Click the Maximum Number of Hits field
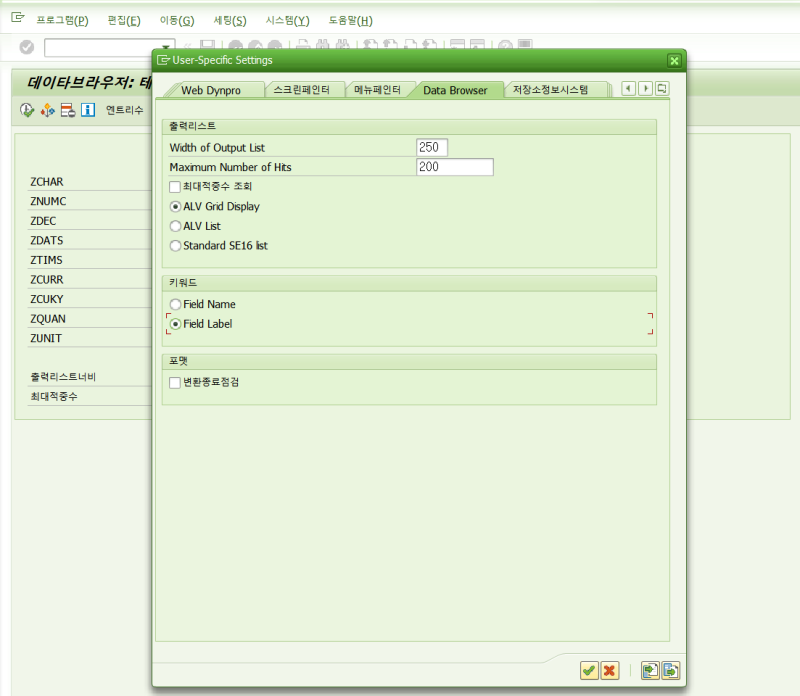This screenshot has width=800, height=696. coord(455,167)
